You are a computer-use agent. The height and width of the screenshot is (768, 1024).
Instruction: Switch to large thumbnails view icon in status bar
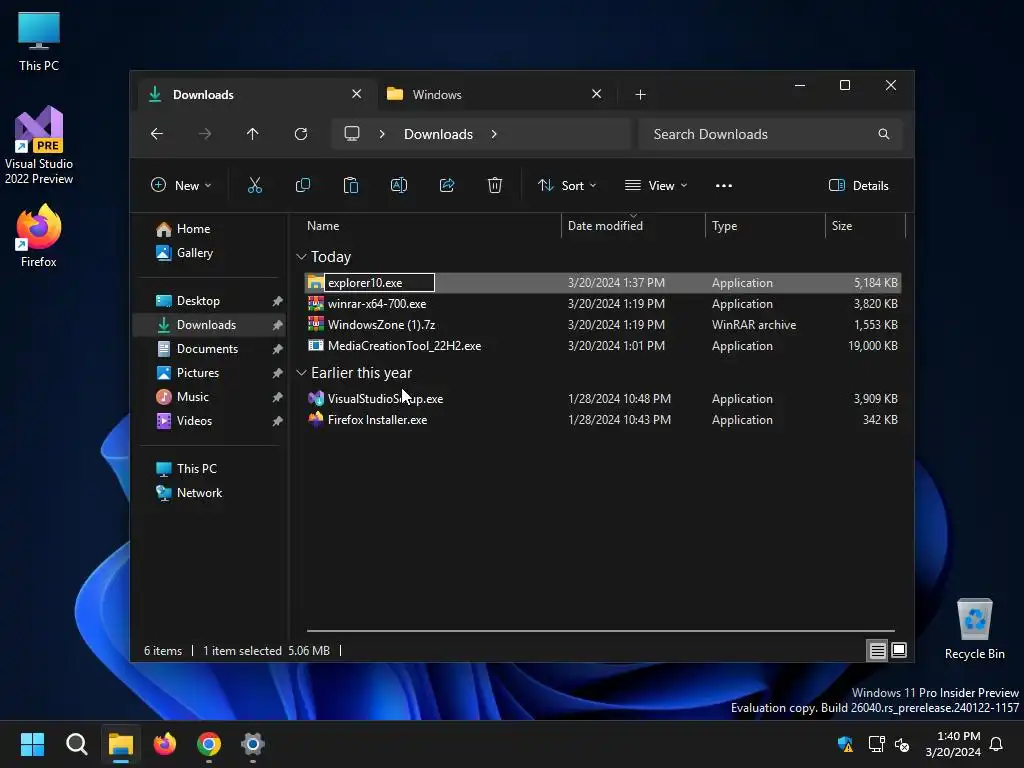[x=899, y=650]
